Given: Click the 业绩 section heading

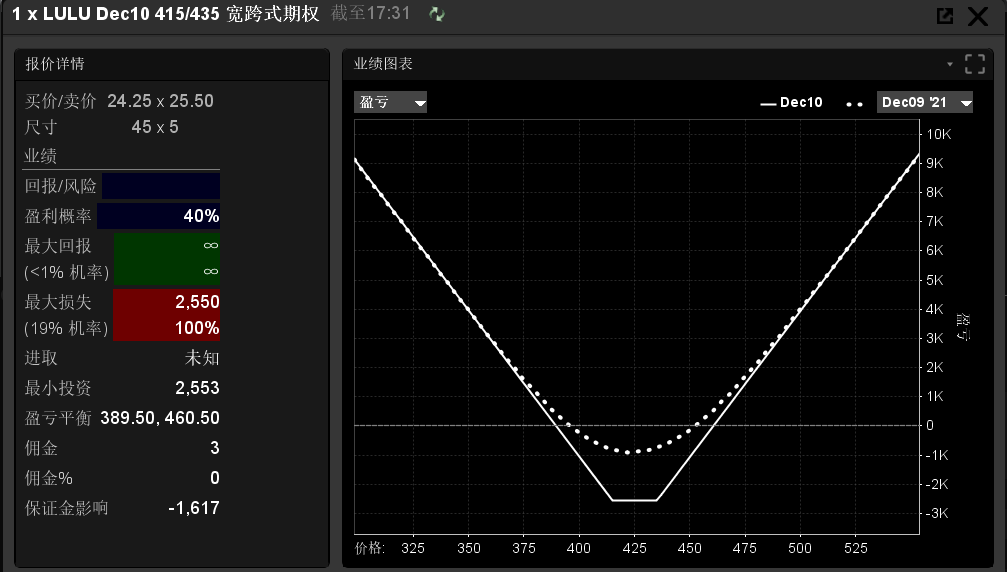Looking at the screenshot, I should (40, 156).
